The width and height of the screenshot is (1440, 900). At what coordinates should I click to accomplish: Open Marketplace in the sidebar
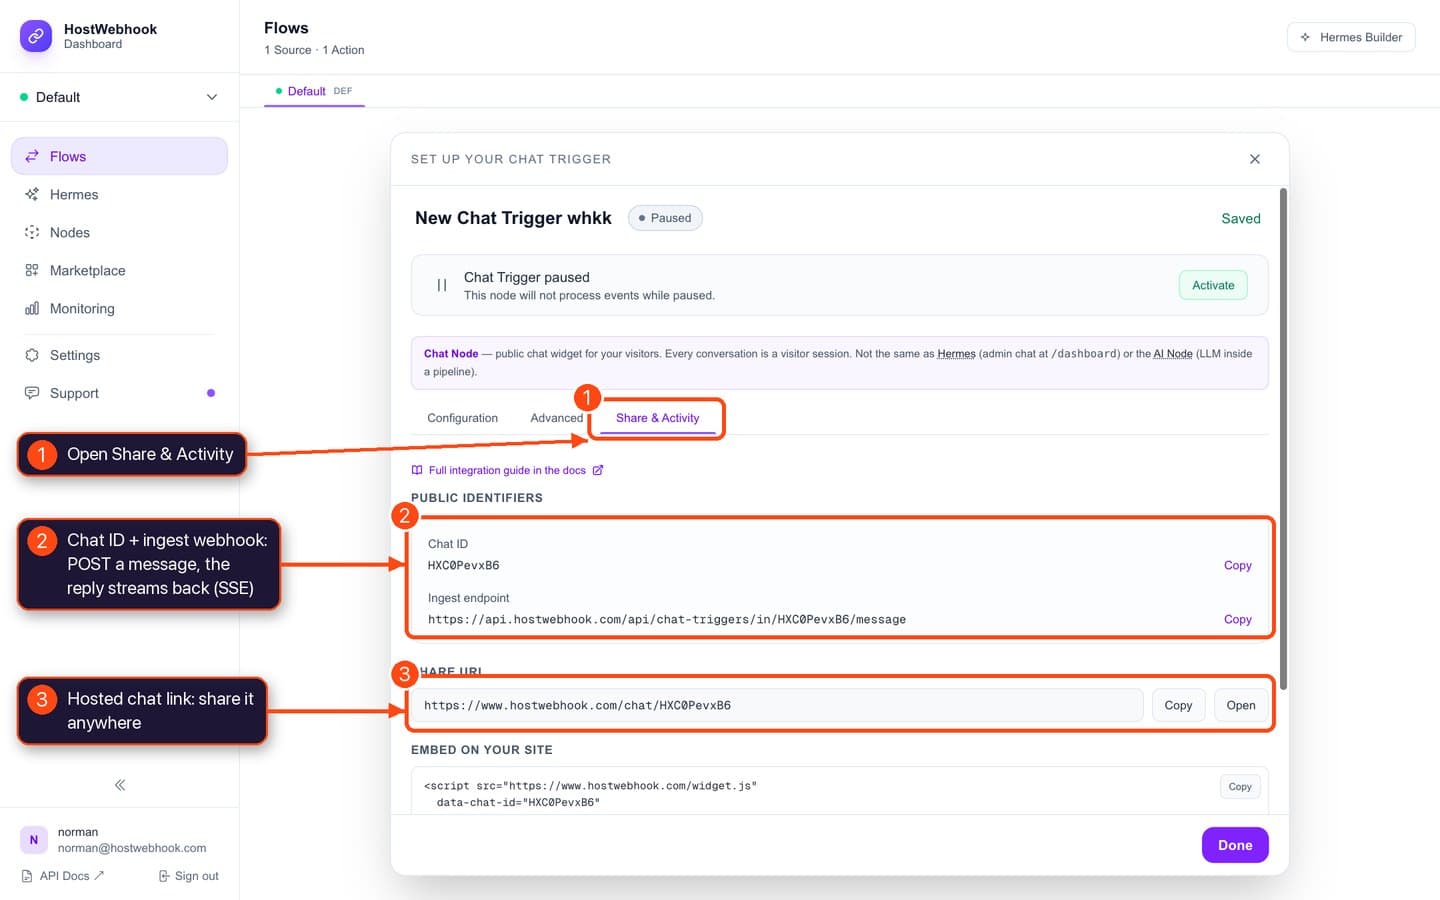pyautogui.click(x=119, y=270)
